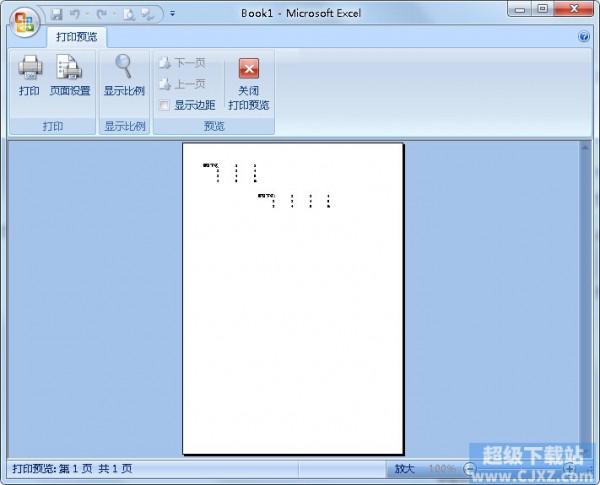The image size is (600, 485).
Task: Click the Print (打印) icon
Action: [29, 76]
